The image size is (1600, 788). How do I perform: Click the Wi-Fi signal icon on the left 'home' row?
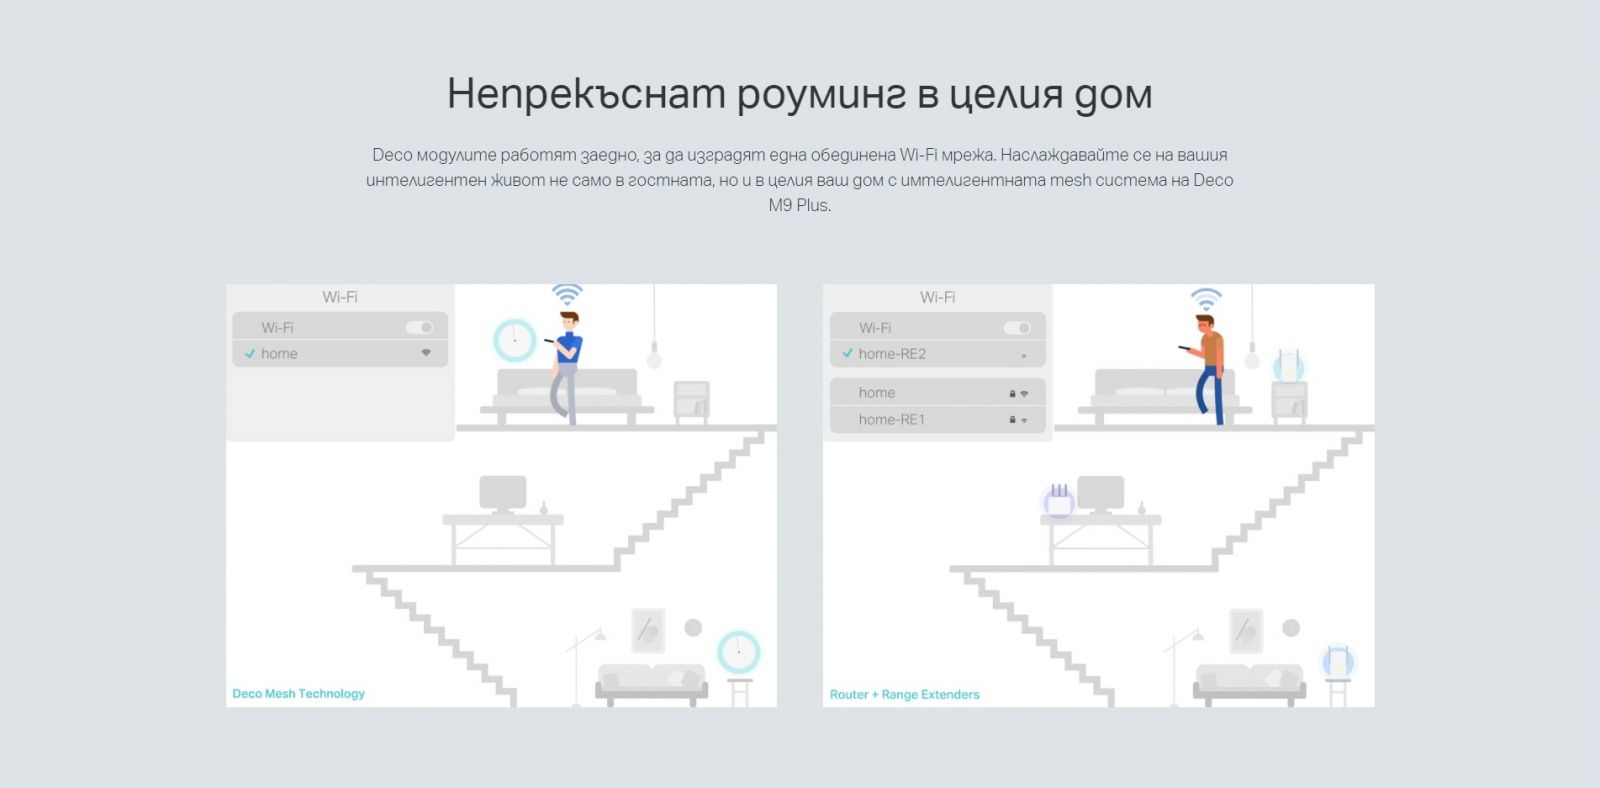pos(426,353)
